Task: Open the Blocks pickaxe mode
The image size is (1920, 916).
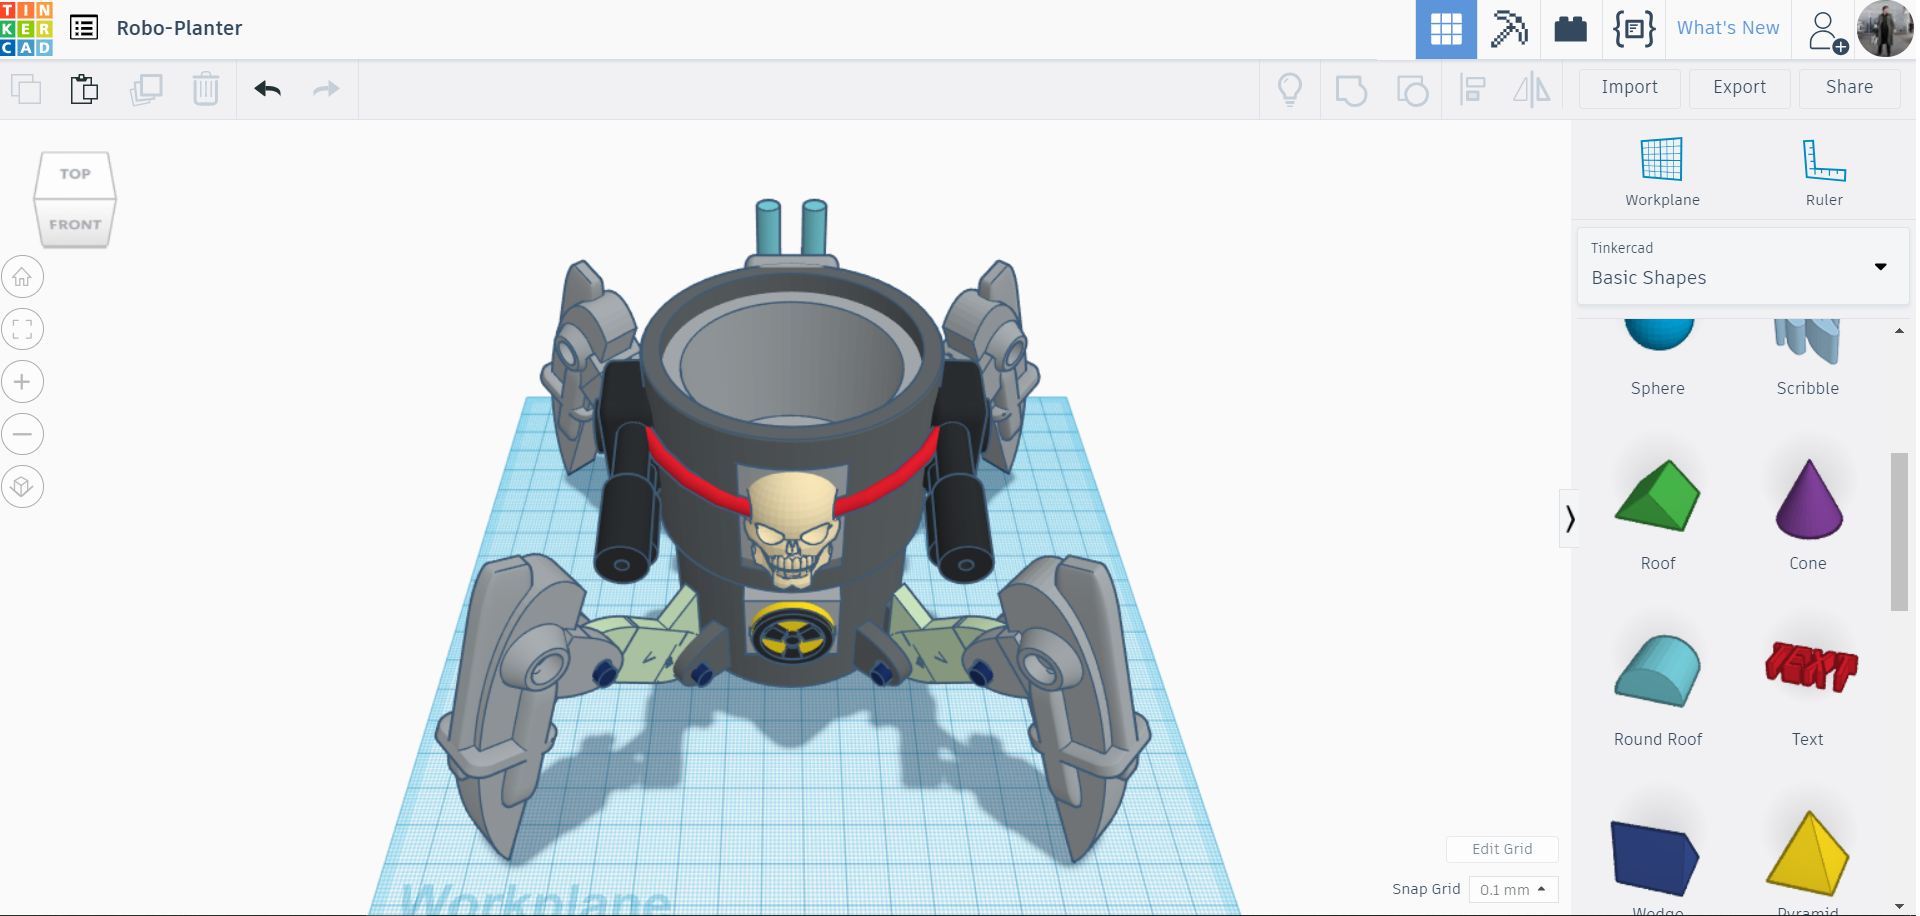Action: pyautogui.click(x=1509, y=29)
